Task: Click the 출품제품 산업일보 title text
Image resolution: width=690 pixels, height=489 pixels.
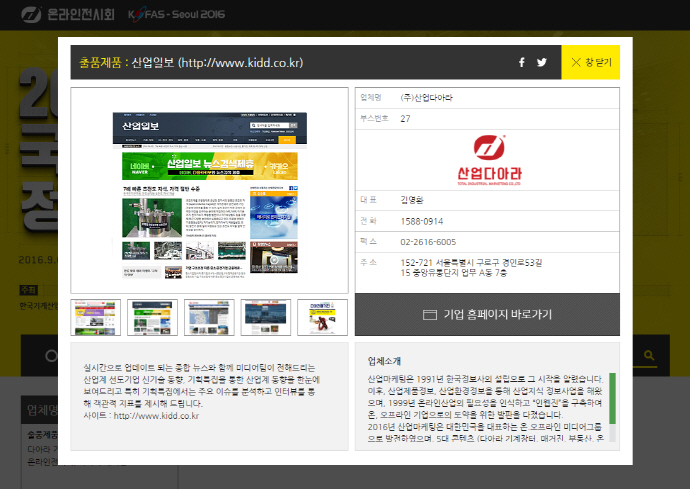Action: click(190, 62)
